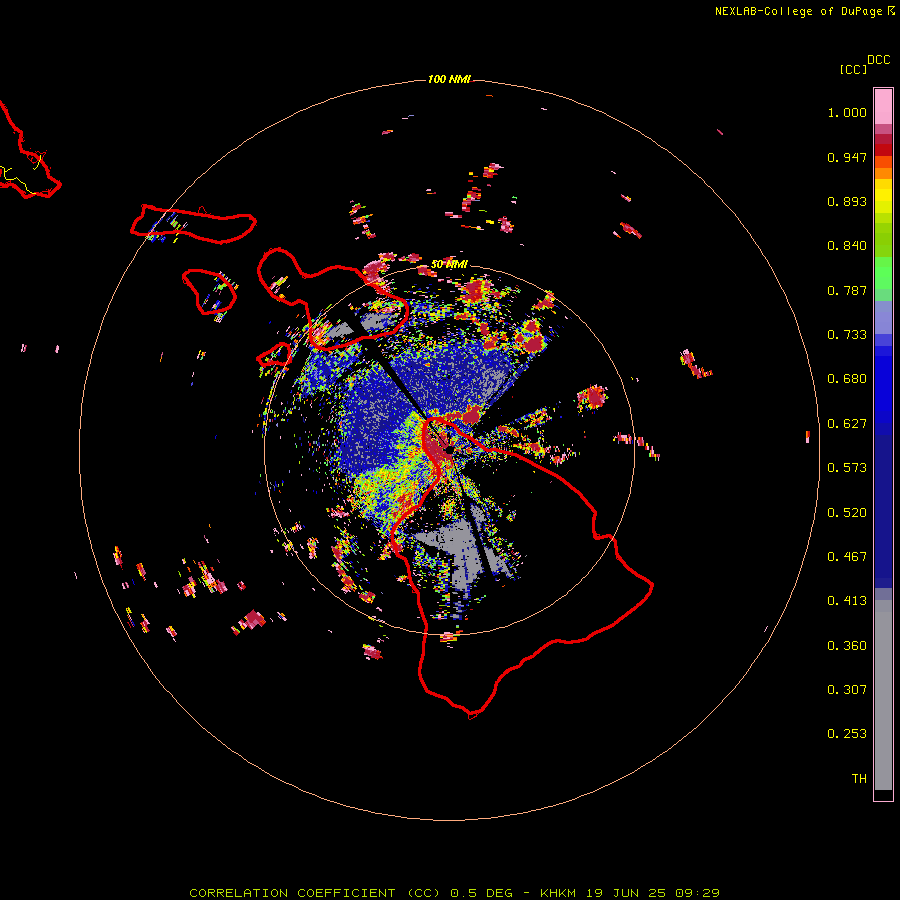Click the 0.413 colorbar value
Image resolution: width=900 pixels, height=900 pixels.
point(847,601)
